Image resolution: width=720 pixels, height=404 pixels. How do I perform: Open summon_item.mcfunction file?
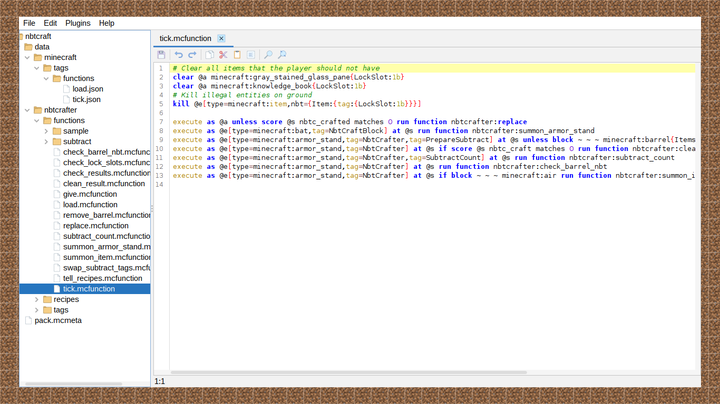[x=107, y=258]
